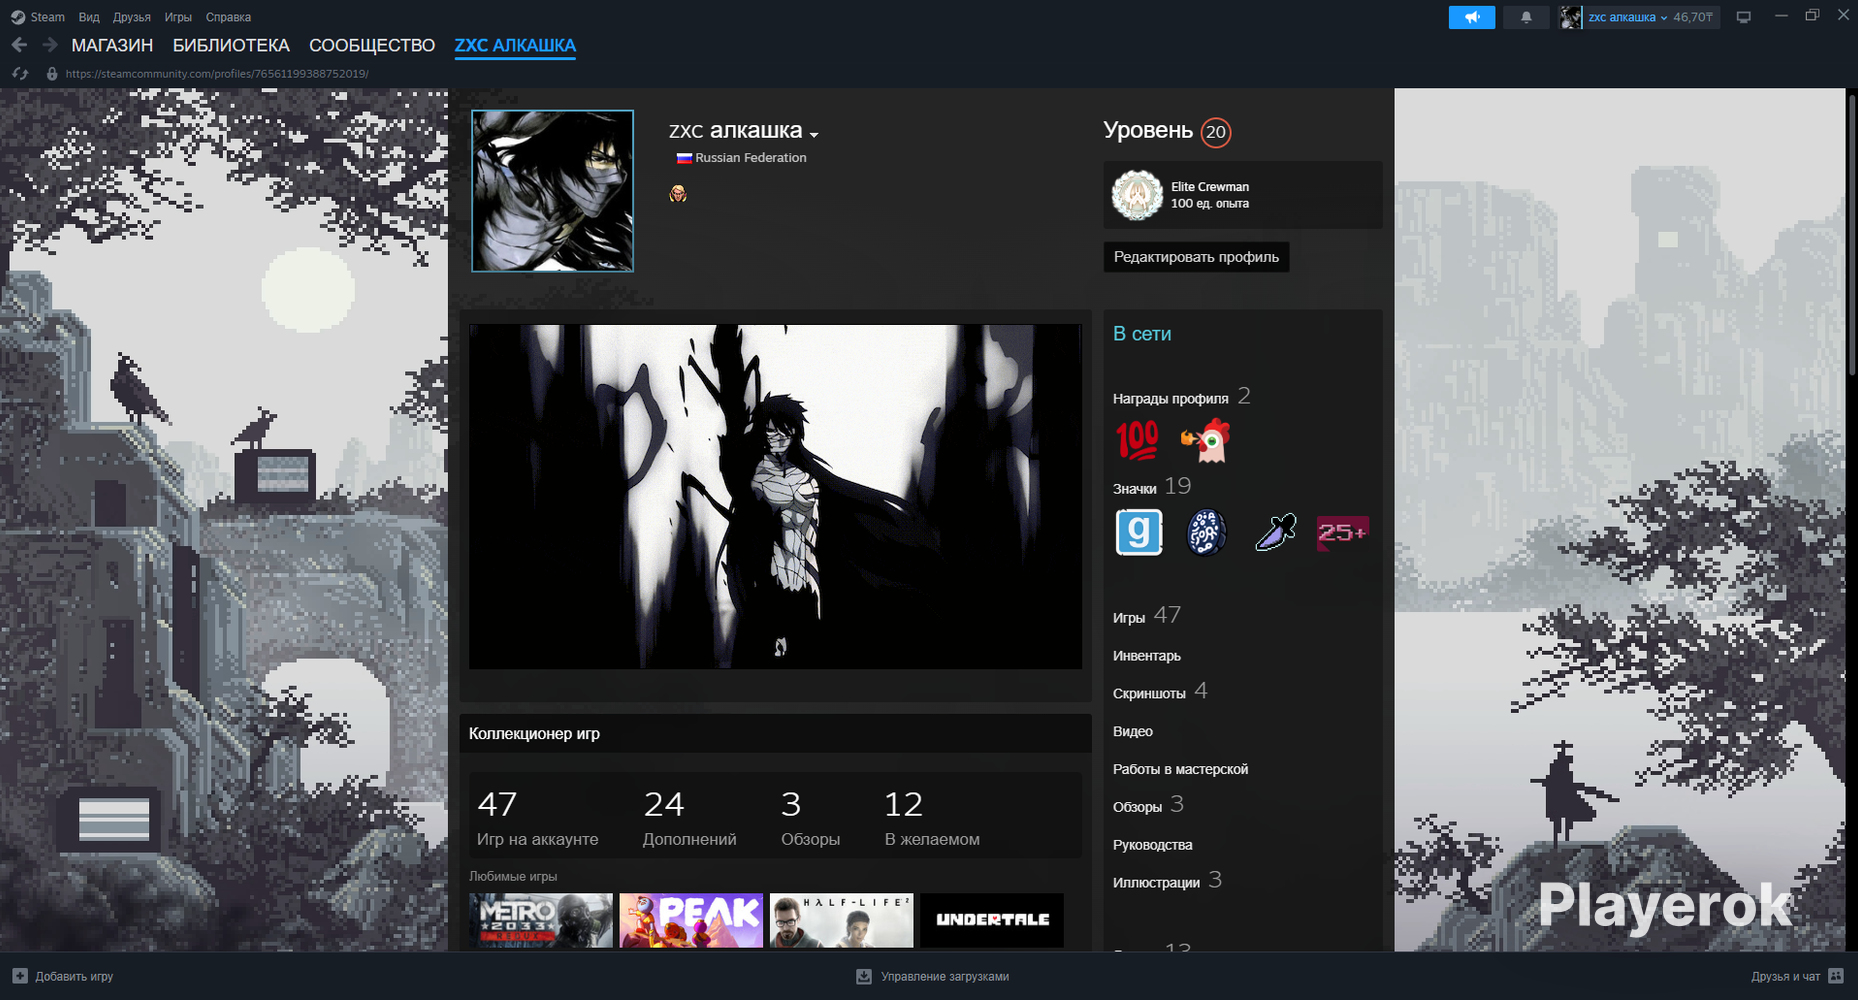The width and height of the screenshot is (1858, 1000).
Task: Click the Редактировать профиль button
Action: (x=1196, y=257)
